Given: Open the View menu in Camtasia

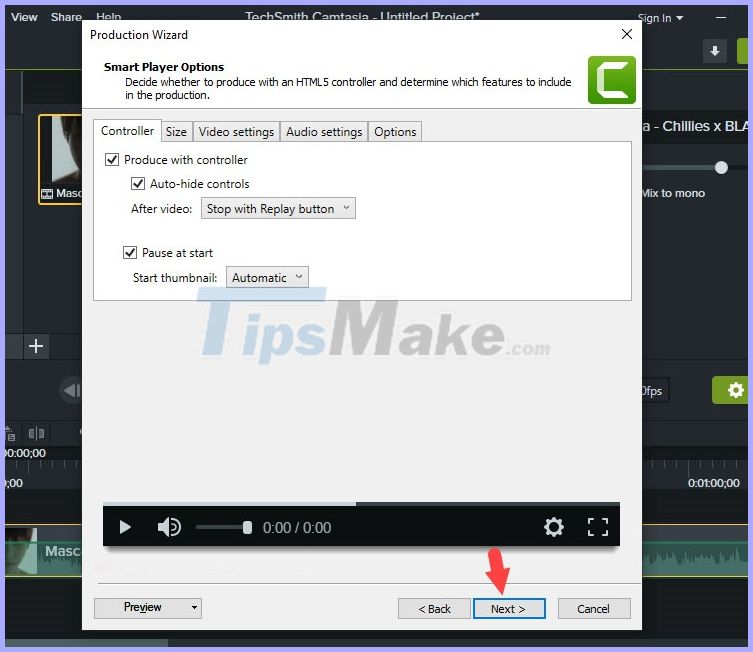Looking at the screenshot, I should coord(24,17).
